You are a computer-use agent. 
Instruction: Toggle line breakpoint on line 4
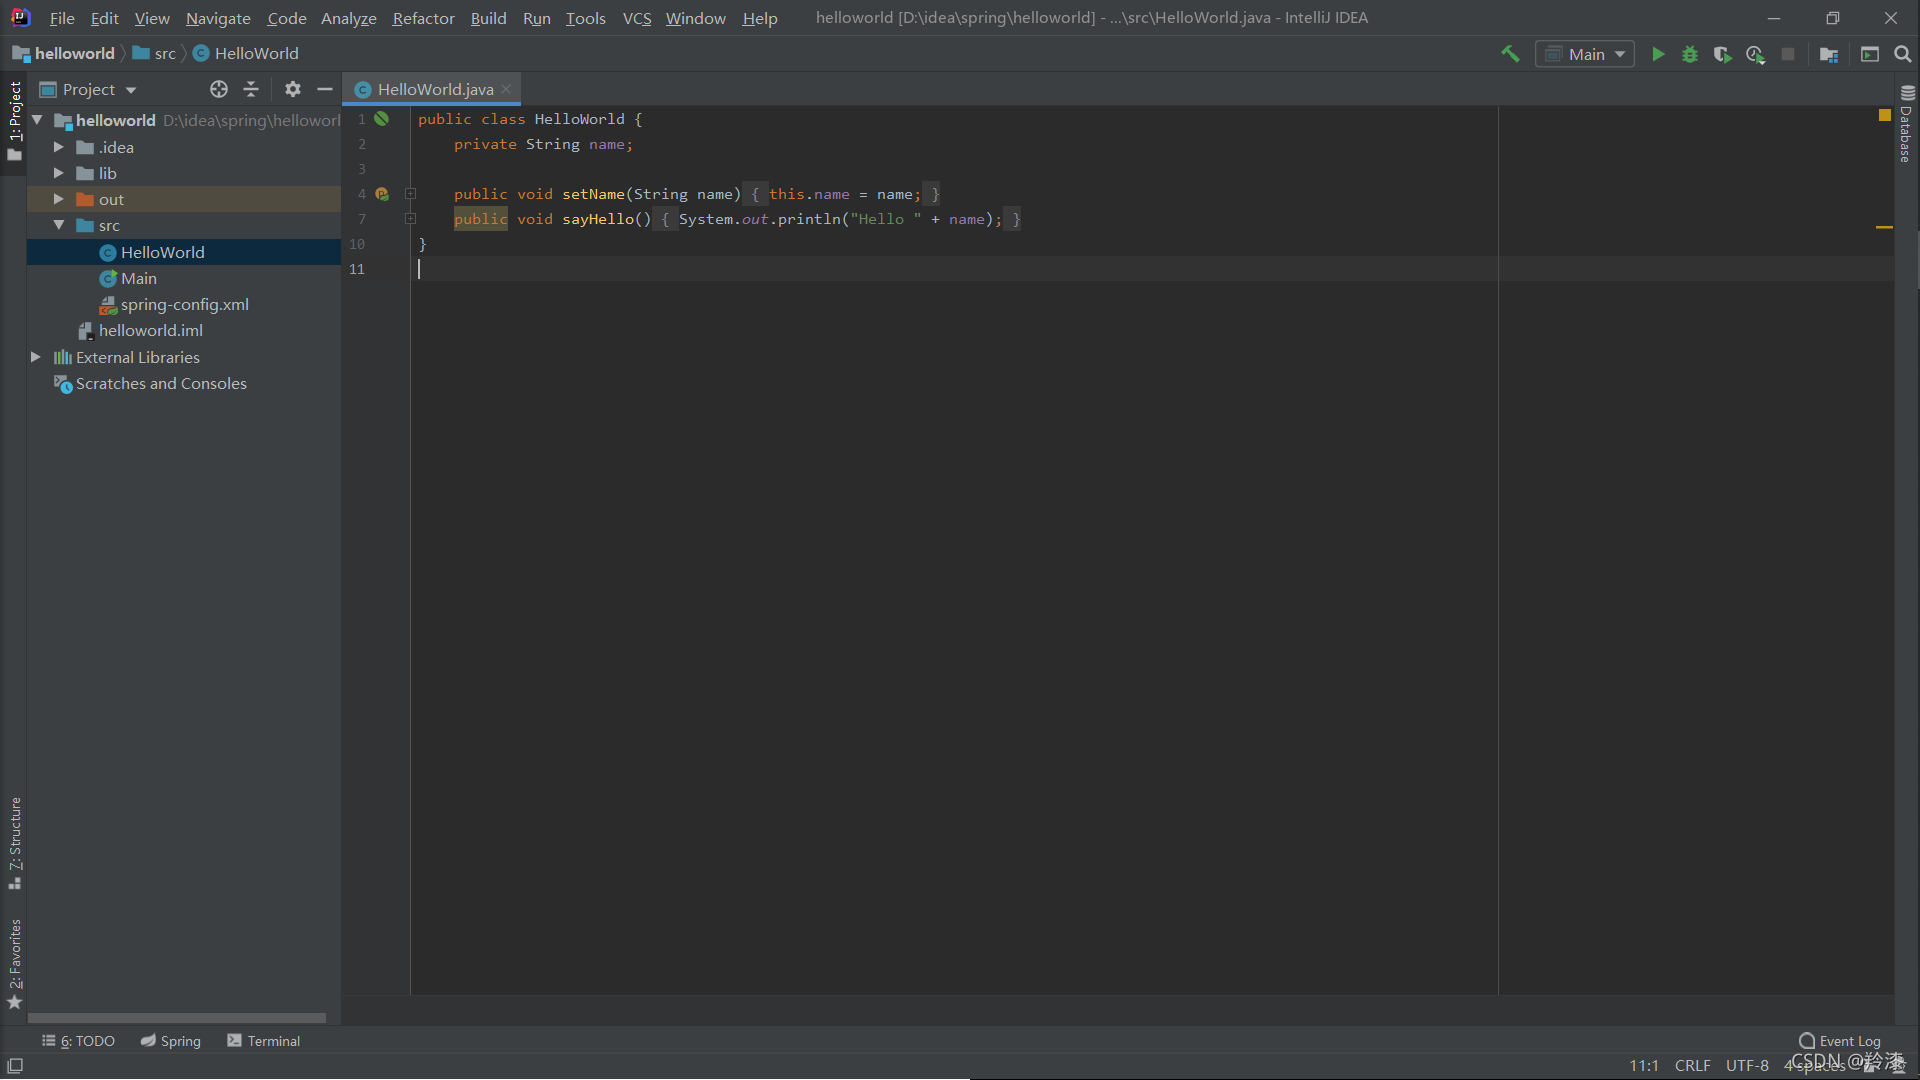382,194
